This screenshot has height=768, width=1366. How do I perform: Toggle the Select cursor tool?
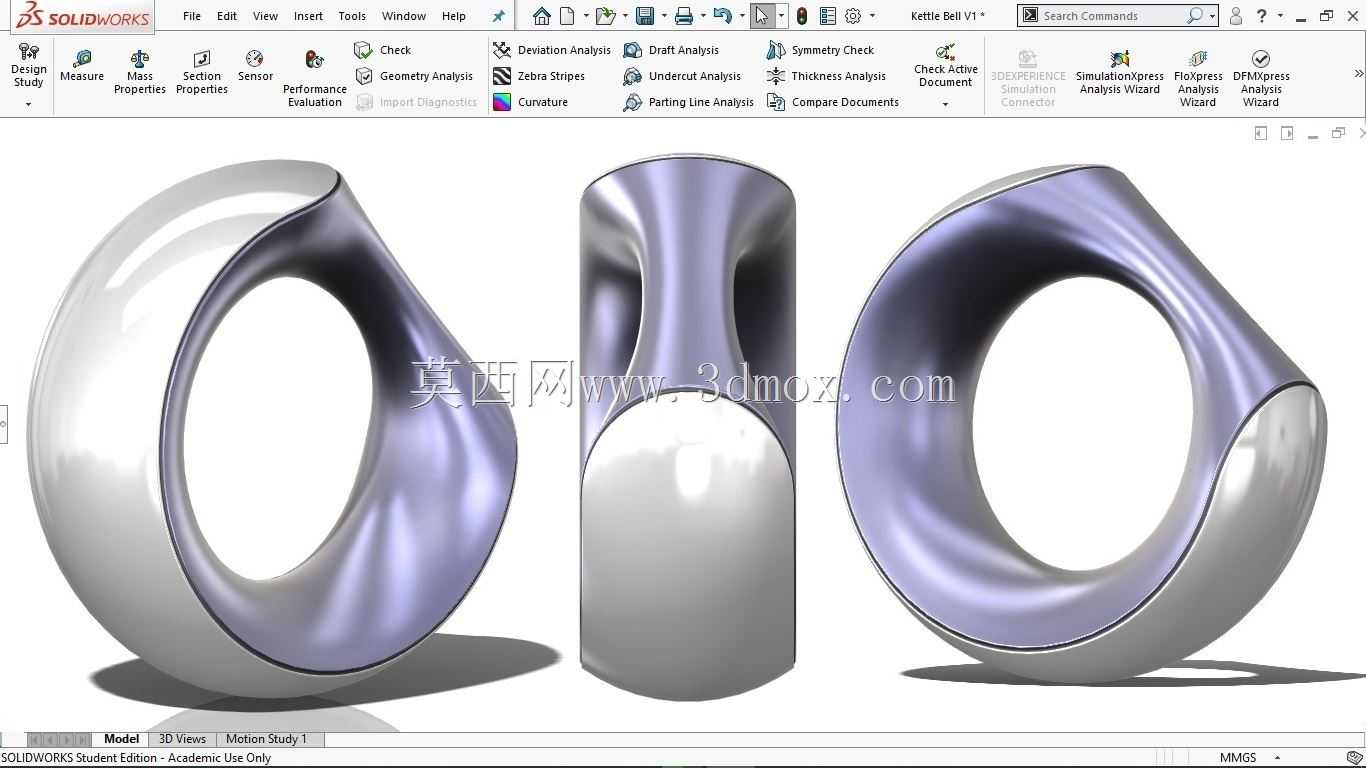[762, 16]
